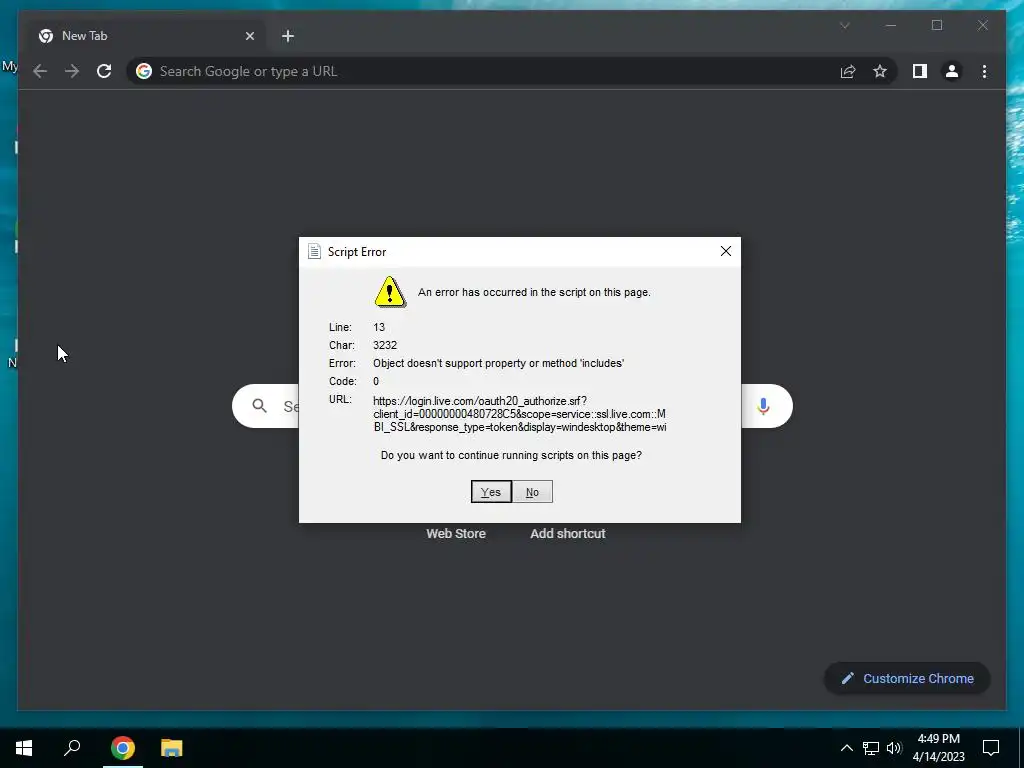Bookmark this tab with star icon
The height and width of the screenshot is (768, 1024).
(880, 71)
